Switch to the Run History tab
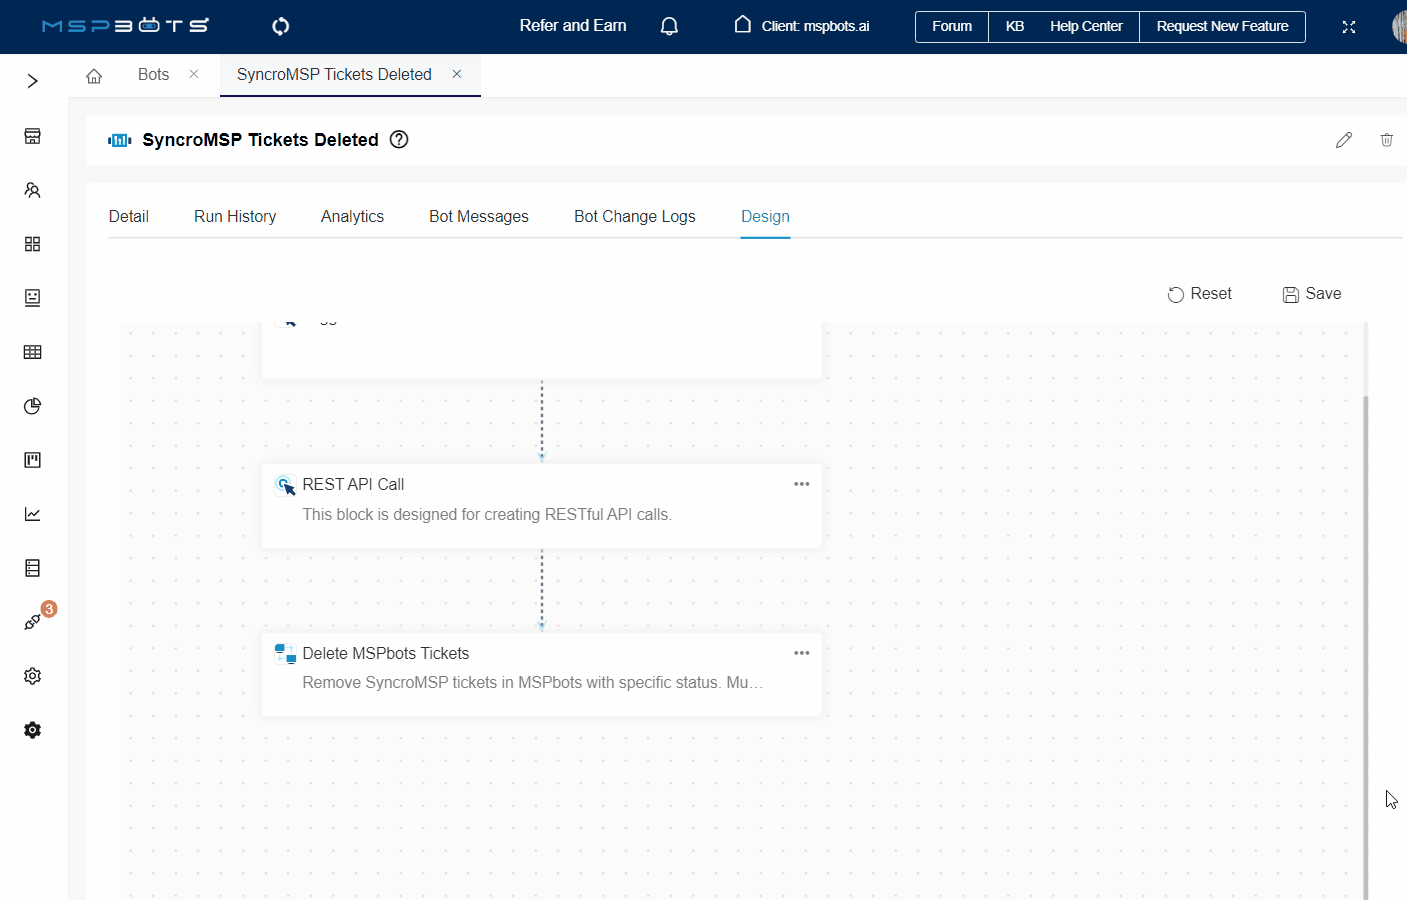 235,217
